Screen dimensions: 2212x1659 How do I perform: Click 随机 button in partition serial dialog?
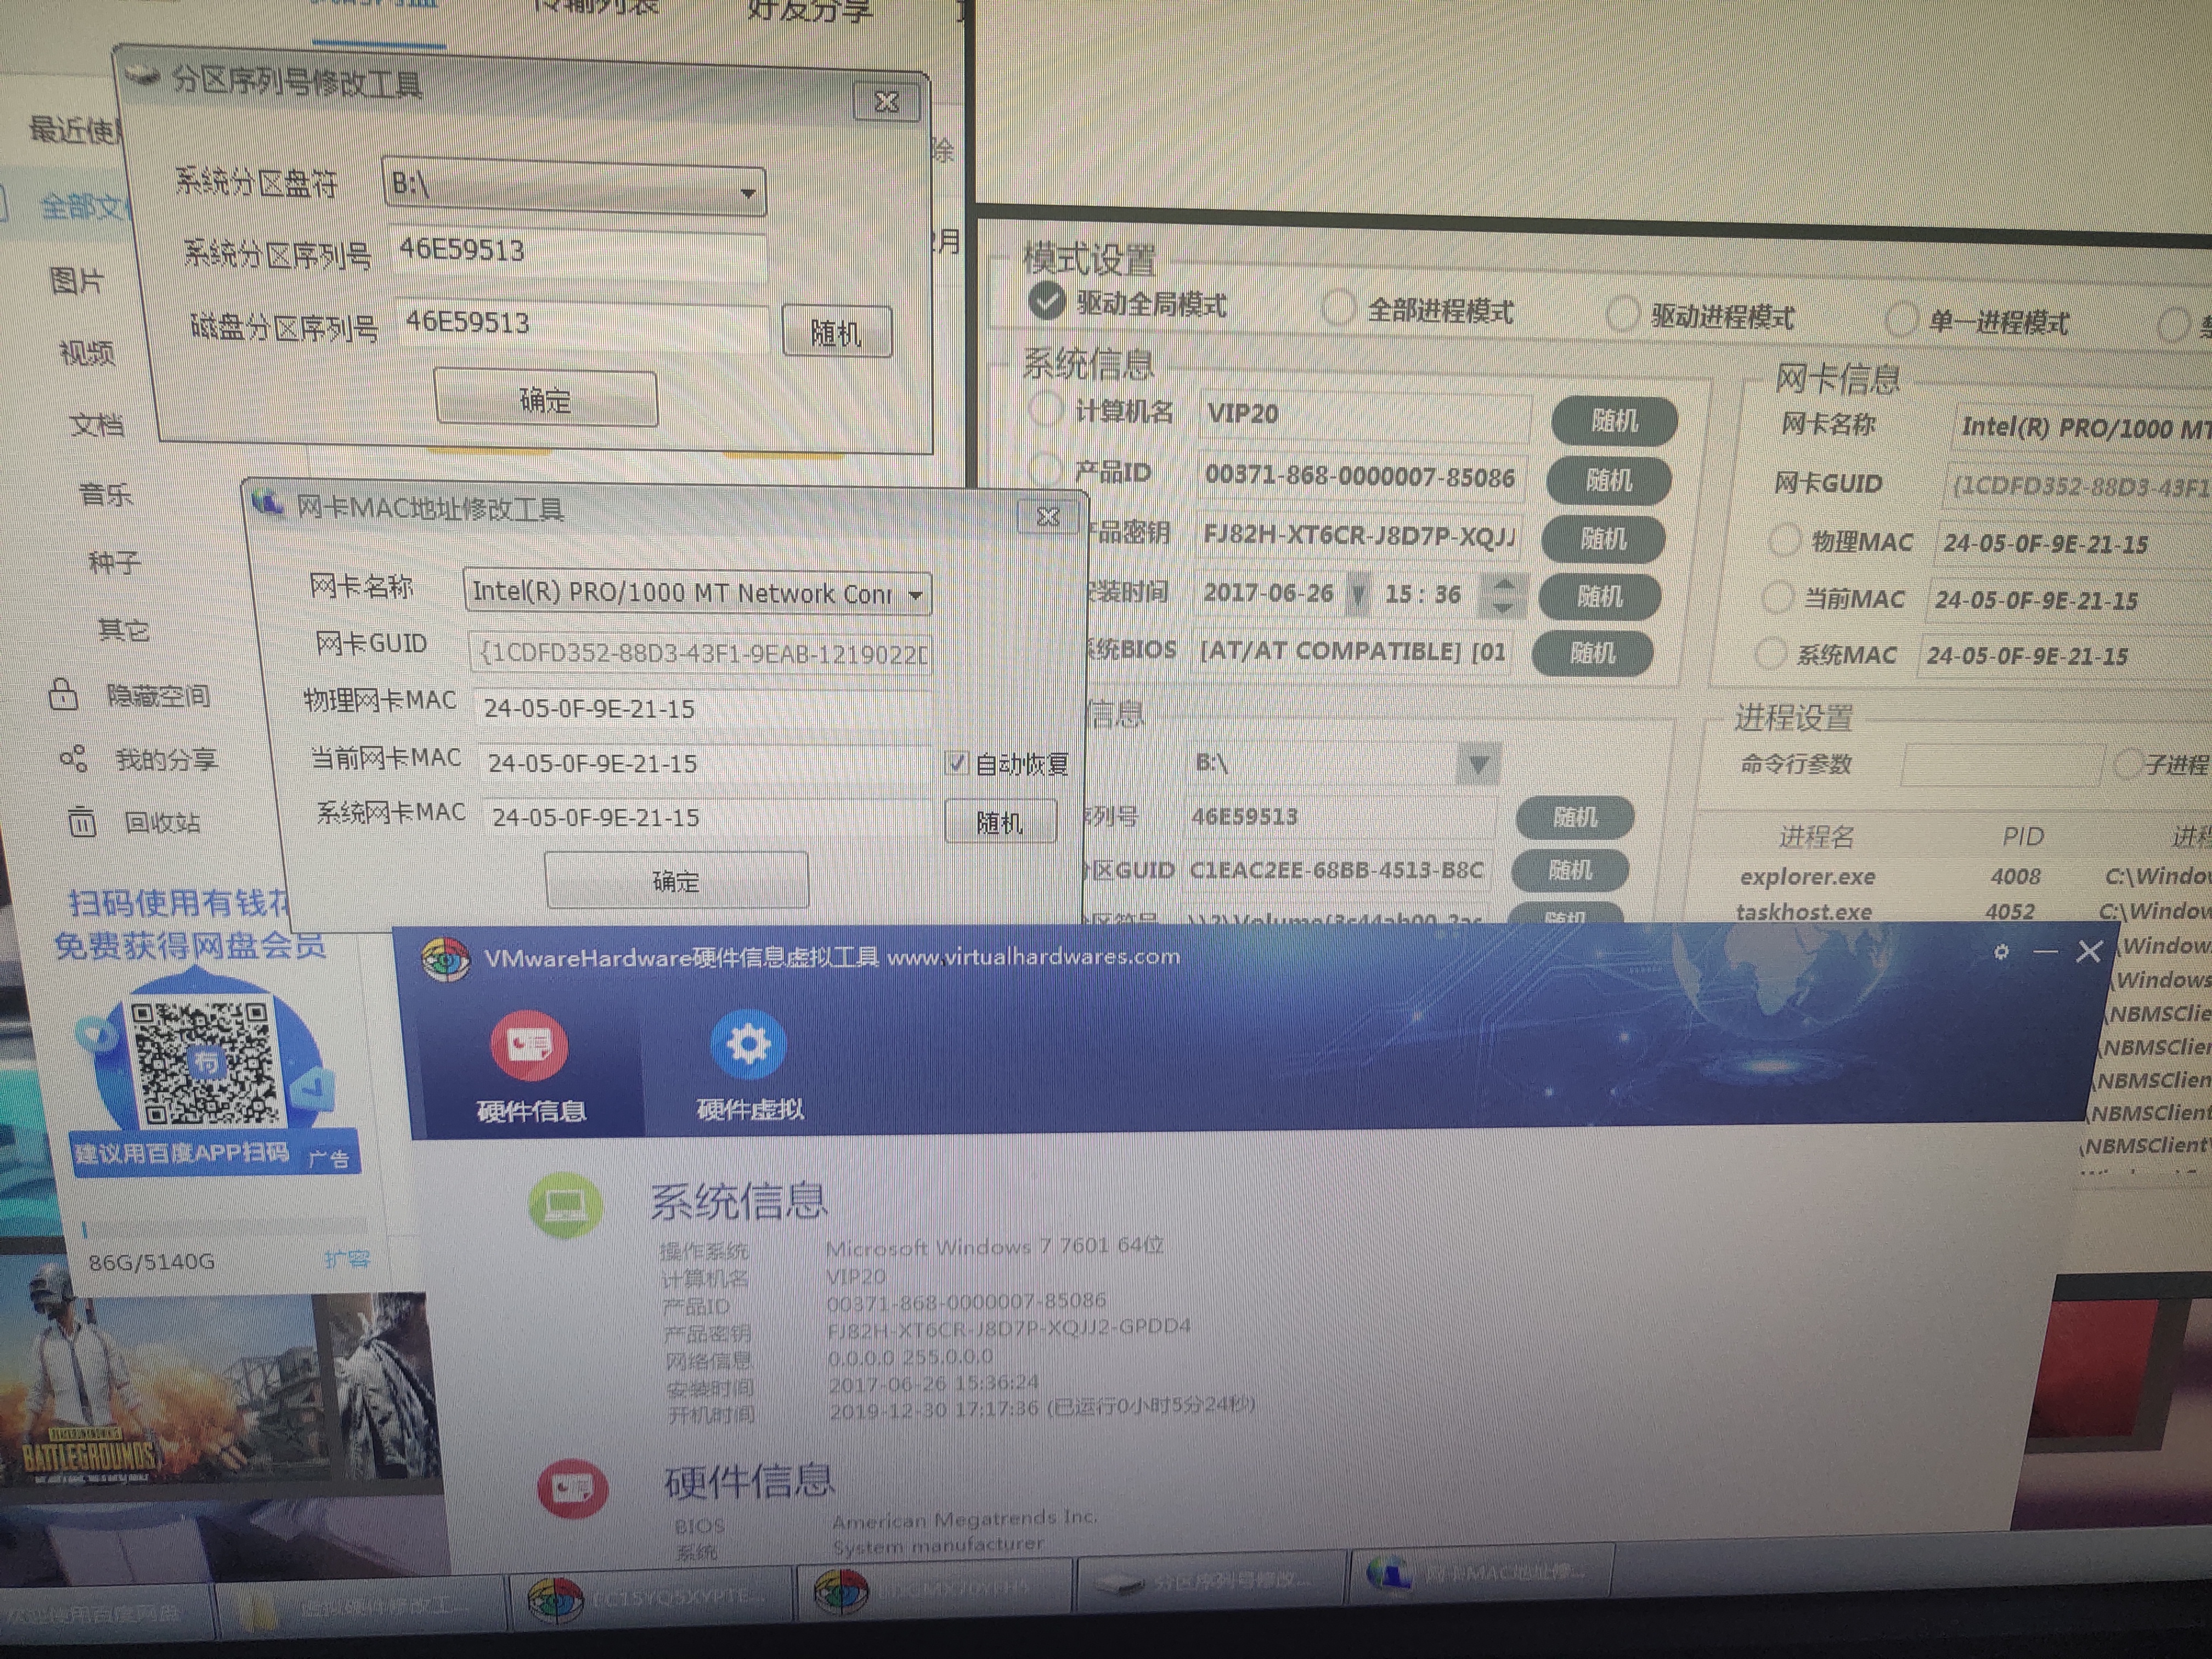point(836,332)
